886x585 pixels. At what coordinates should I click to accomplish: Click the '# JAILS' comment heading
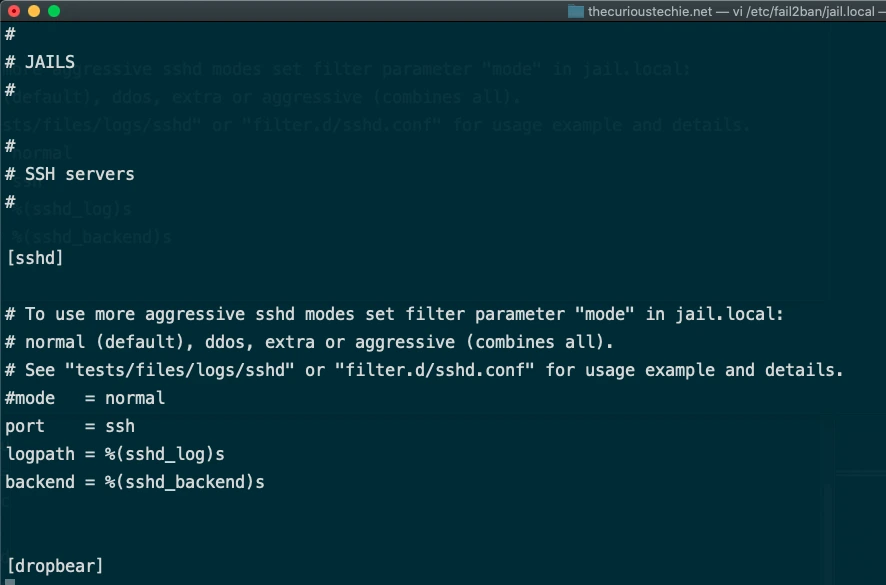40,62
